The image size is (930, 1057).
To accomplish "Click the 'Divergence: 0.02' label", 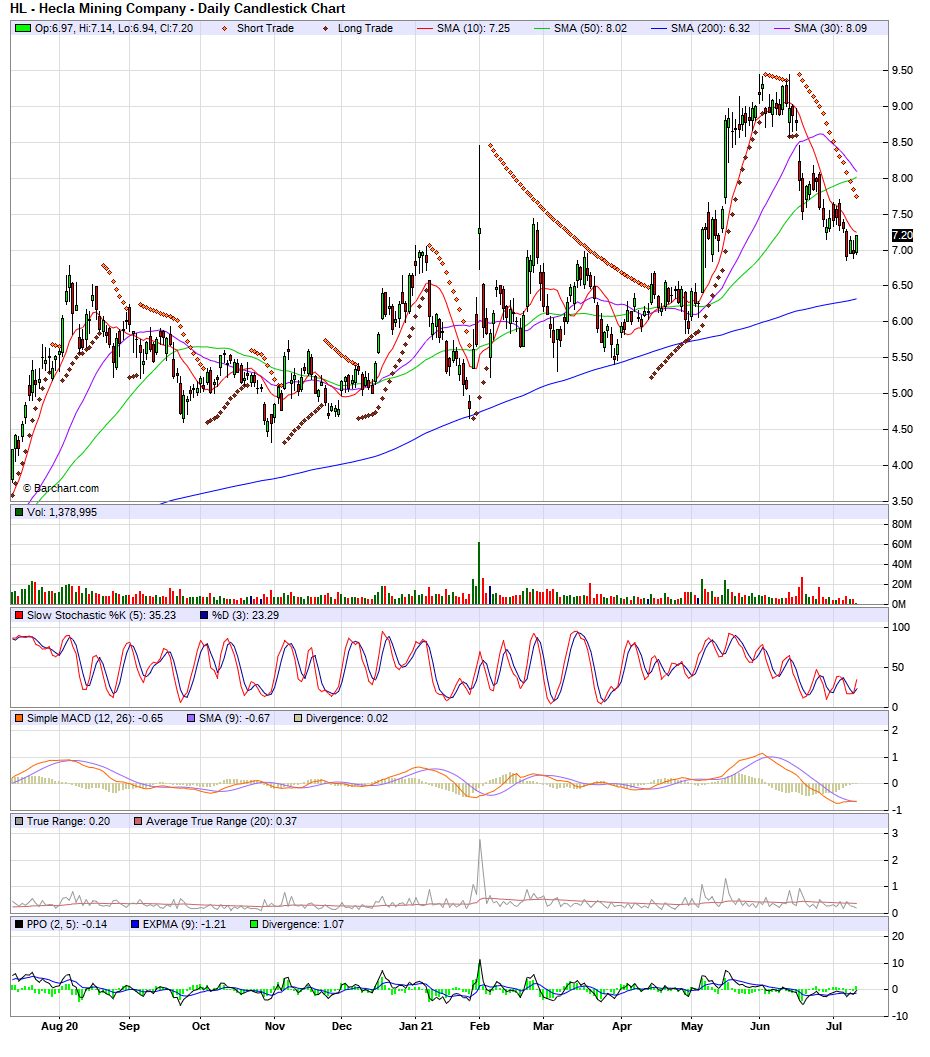I will 347,719.
